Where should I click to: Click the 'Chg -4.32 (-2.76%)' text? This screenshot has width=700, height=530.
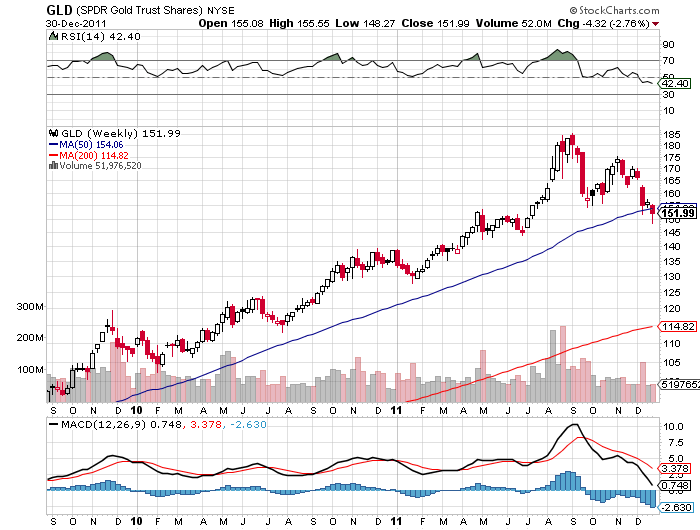603,23
